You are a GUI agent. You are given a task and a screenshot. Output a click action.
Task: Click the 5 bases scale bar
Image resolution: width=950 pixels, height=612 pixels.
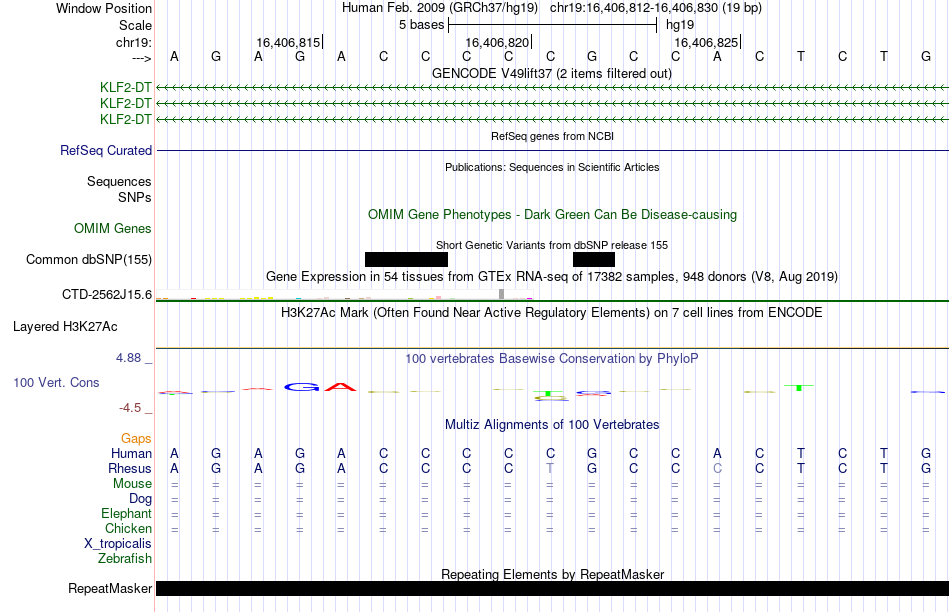553,25
